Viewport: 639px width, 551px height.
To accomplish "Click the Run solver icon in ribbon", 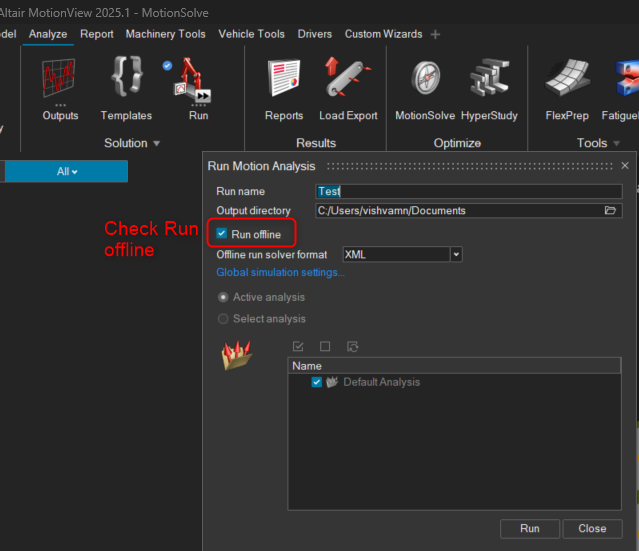I will (x=192, y=79).
